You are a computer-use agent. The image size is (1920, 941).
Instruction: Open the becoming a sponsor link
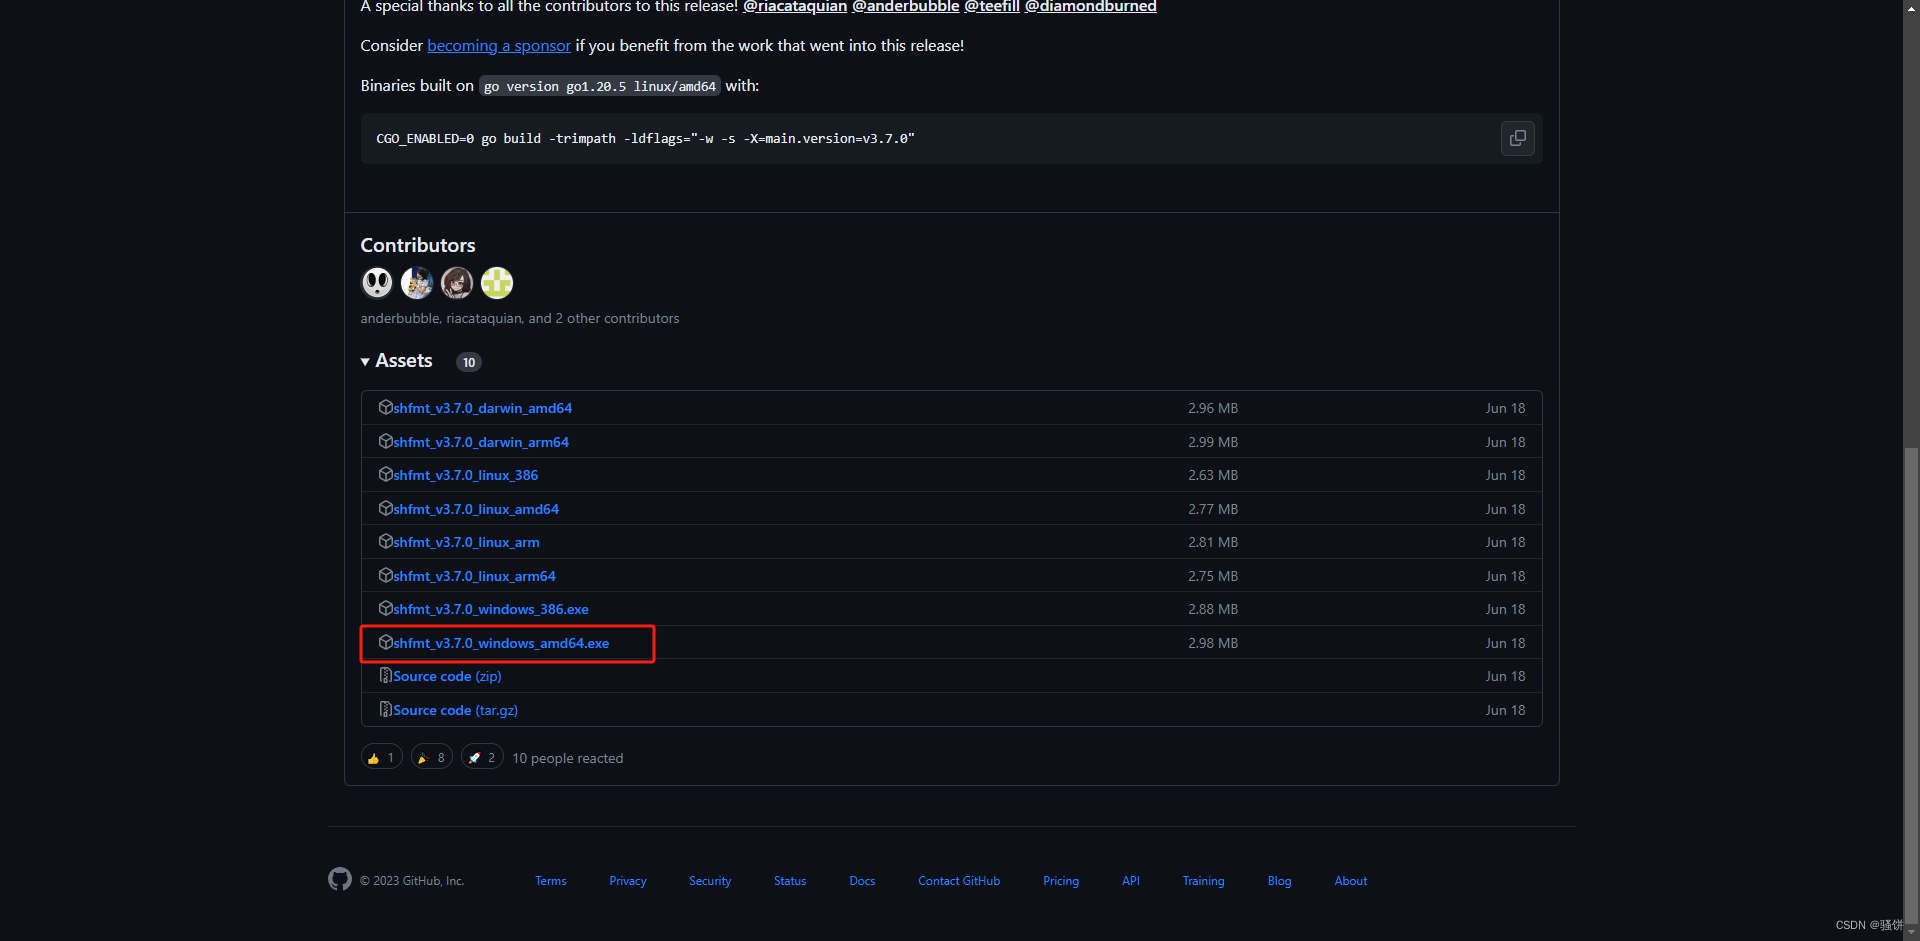[x=499, y=45]
